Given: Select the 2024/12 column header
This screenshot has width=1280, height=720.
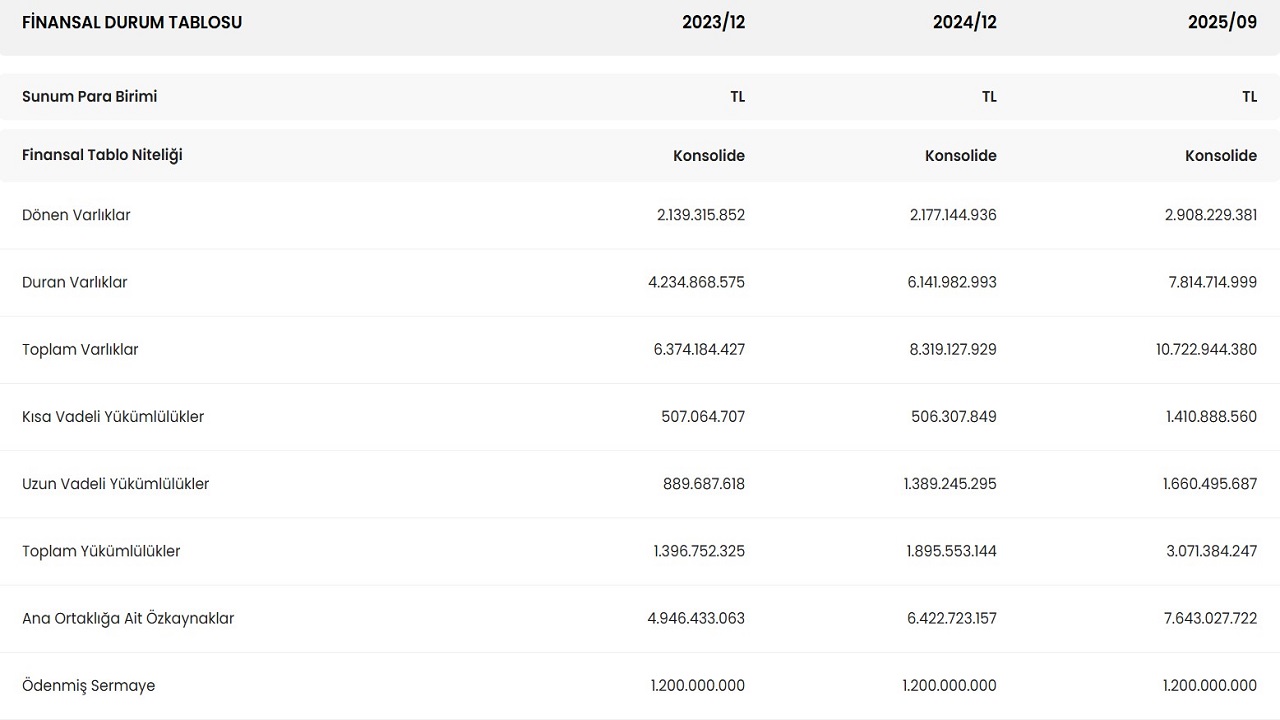Looking at the screenshot, I should coord(964,22).
